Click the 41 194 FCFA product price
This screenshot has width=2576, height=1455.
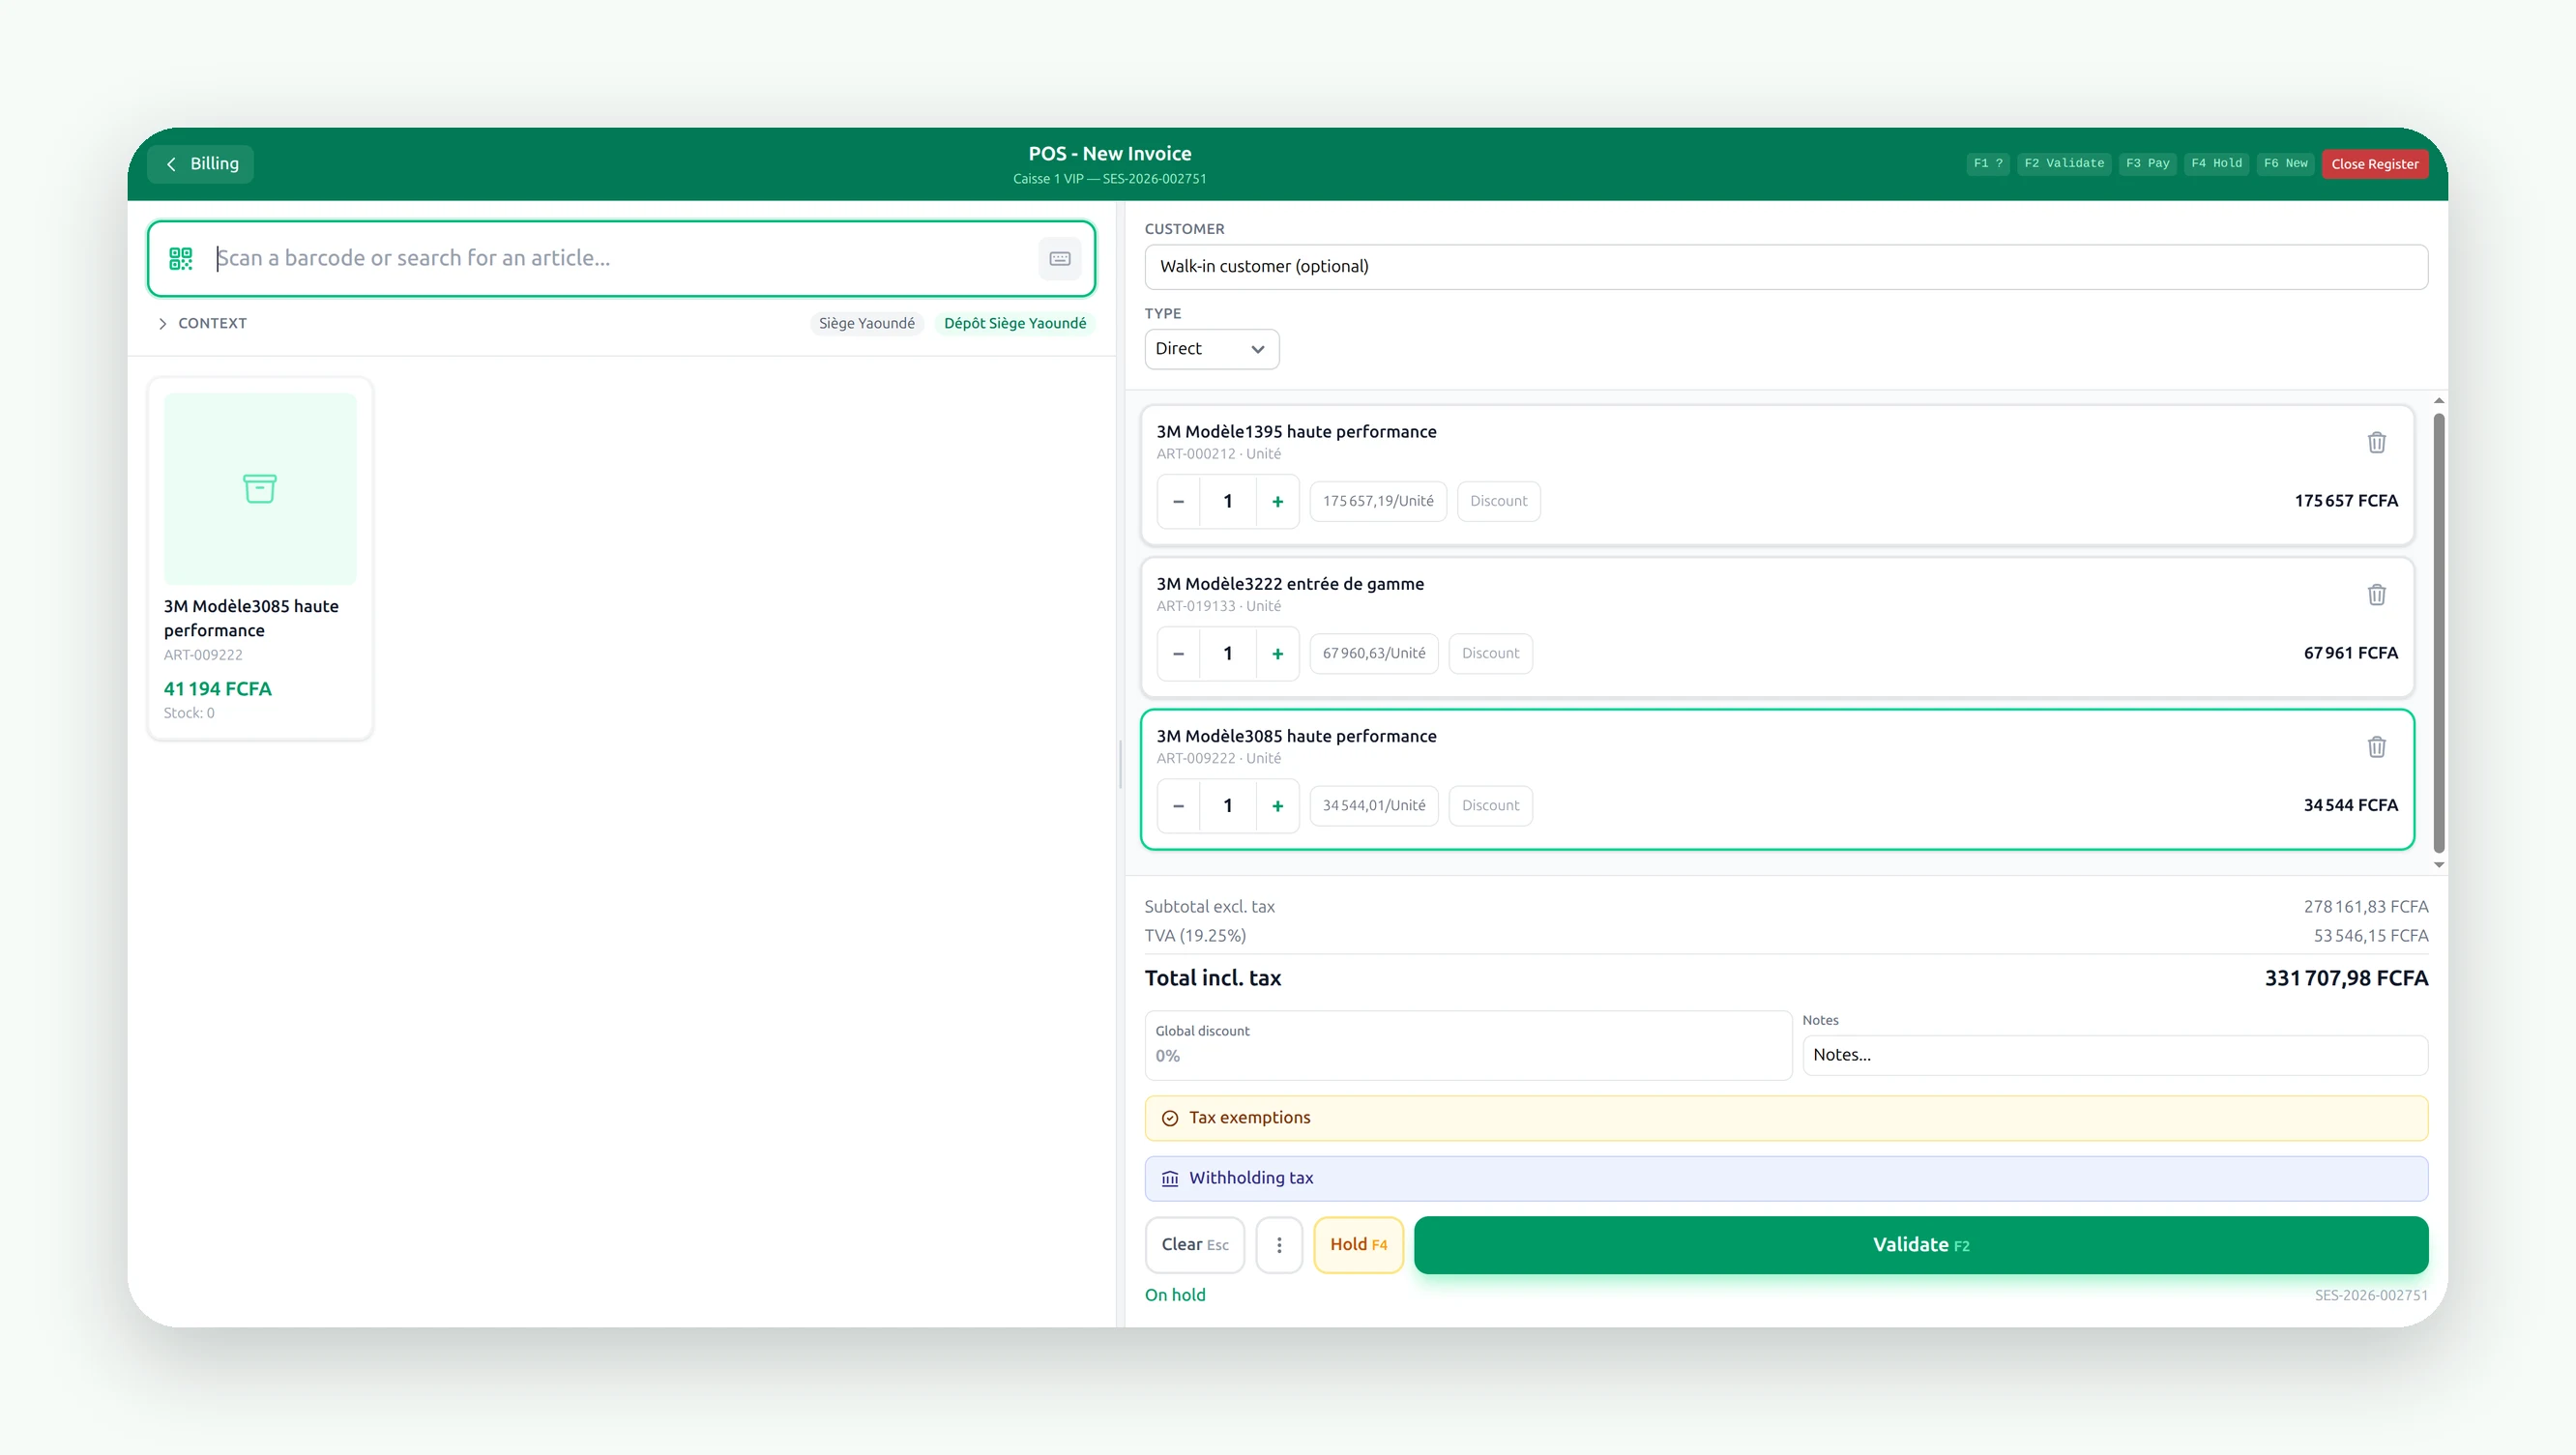pos(218,689)
